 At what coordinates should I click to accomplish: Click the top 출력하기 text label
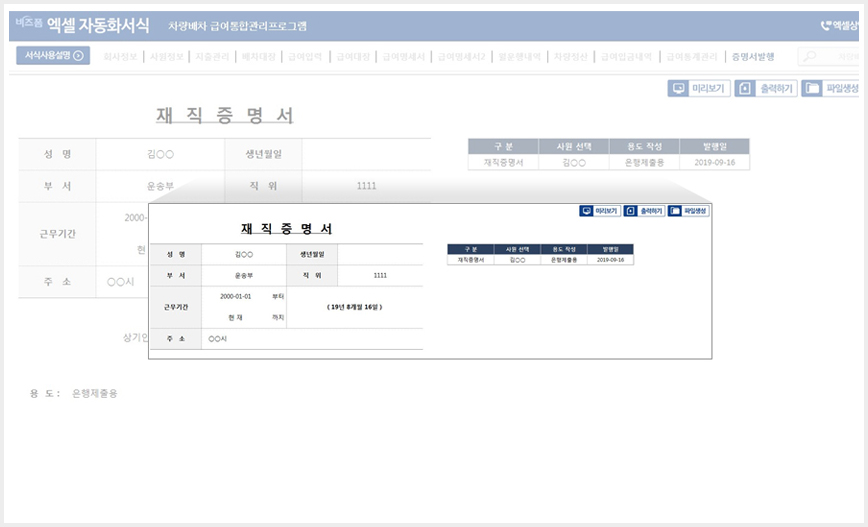click(x=776, y=89)
